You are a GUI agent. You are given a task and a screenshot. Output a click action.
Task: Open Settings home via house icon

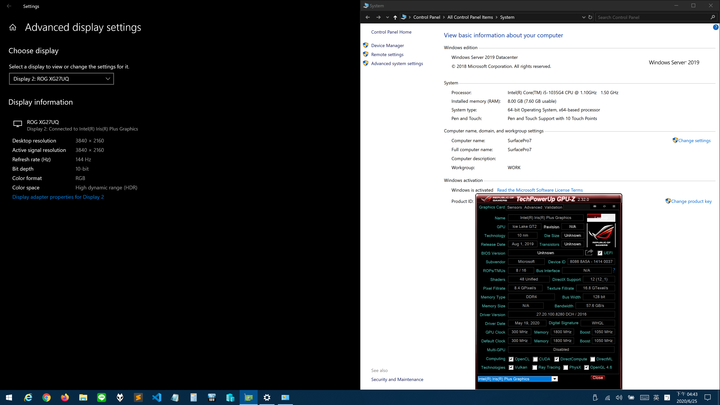tap(12, 28)
